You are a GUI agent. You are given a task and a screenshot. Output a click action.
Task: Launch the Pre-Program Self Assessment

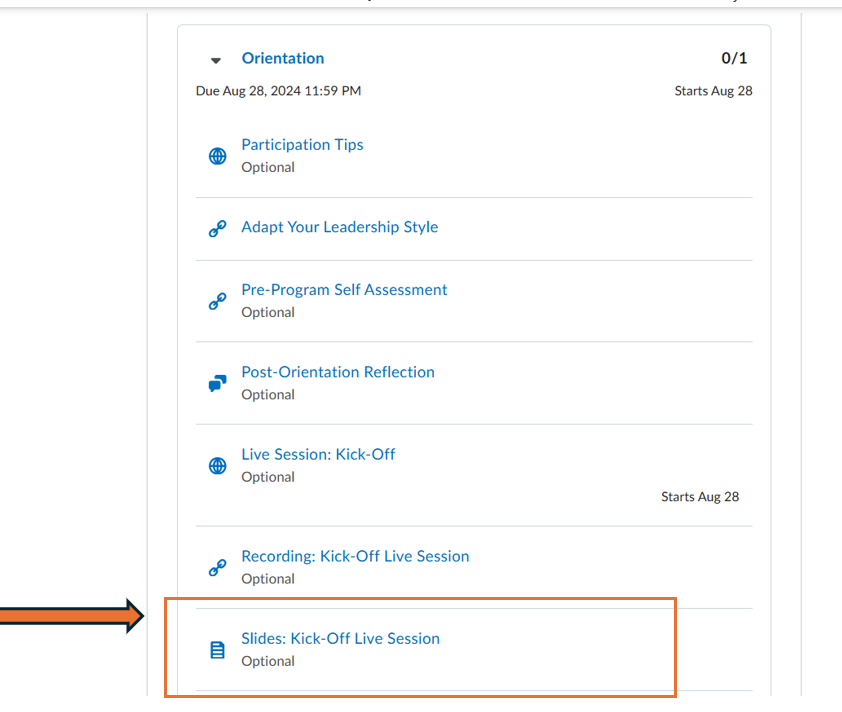[x=344, y=290]
